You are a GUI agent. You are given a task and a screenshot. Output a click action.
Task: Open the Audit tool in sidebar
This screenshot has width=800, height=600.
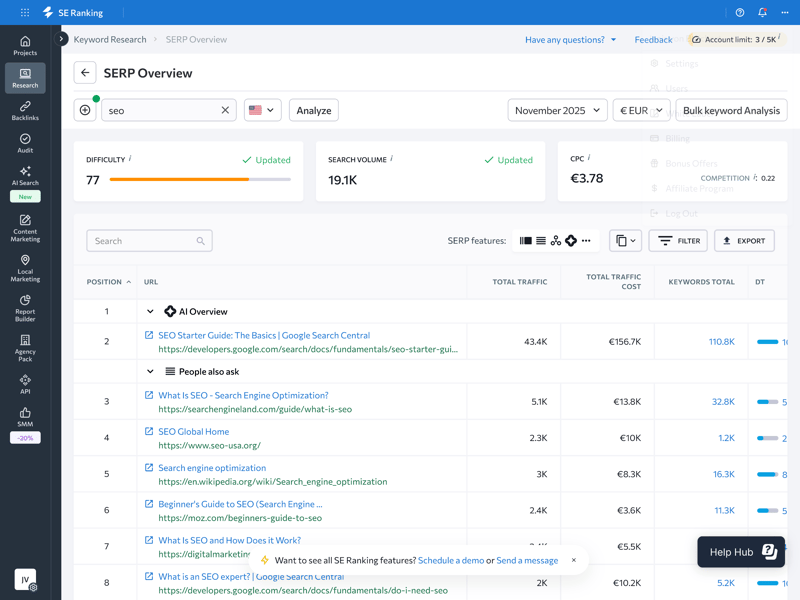pyautogui.click(x=25, y=143)
